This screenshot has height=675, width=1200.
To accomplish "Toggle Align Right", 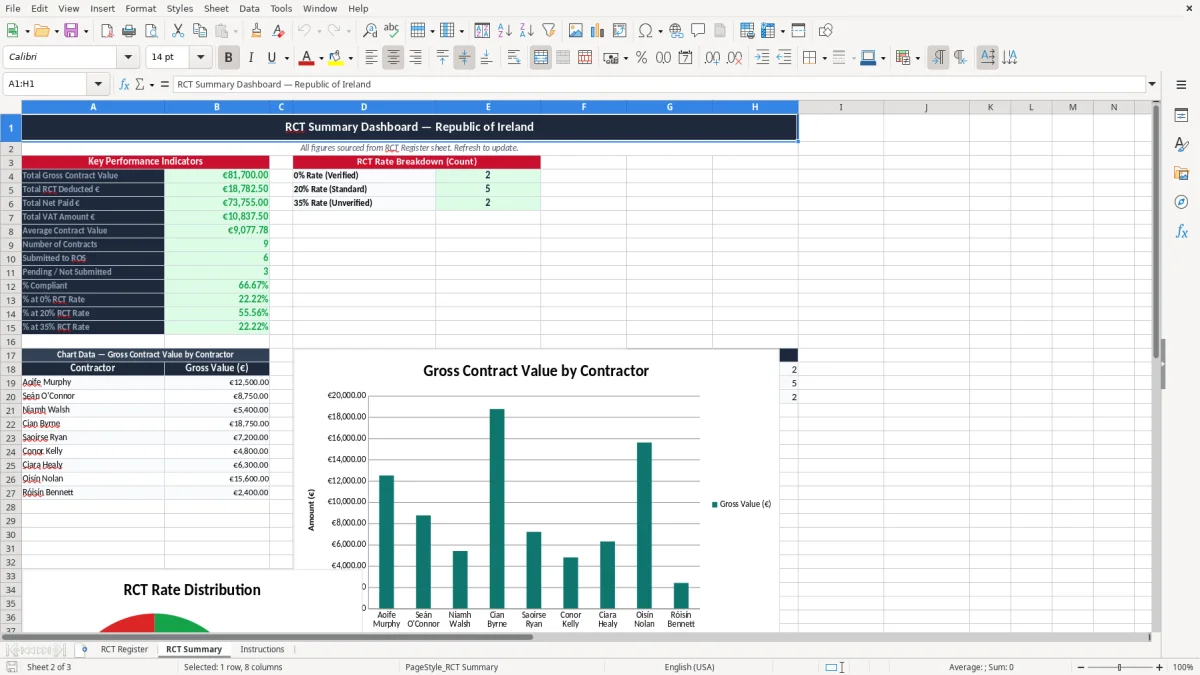I will pos(415,58).
